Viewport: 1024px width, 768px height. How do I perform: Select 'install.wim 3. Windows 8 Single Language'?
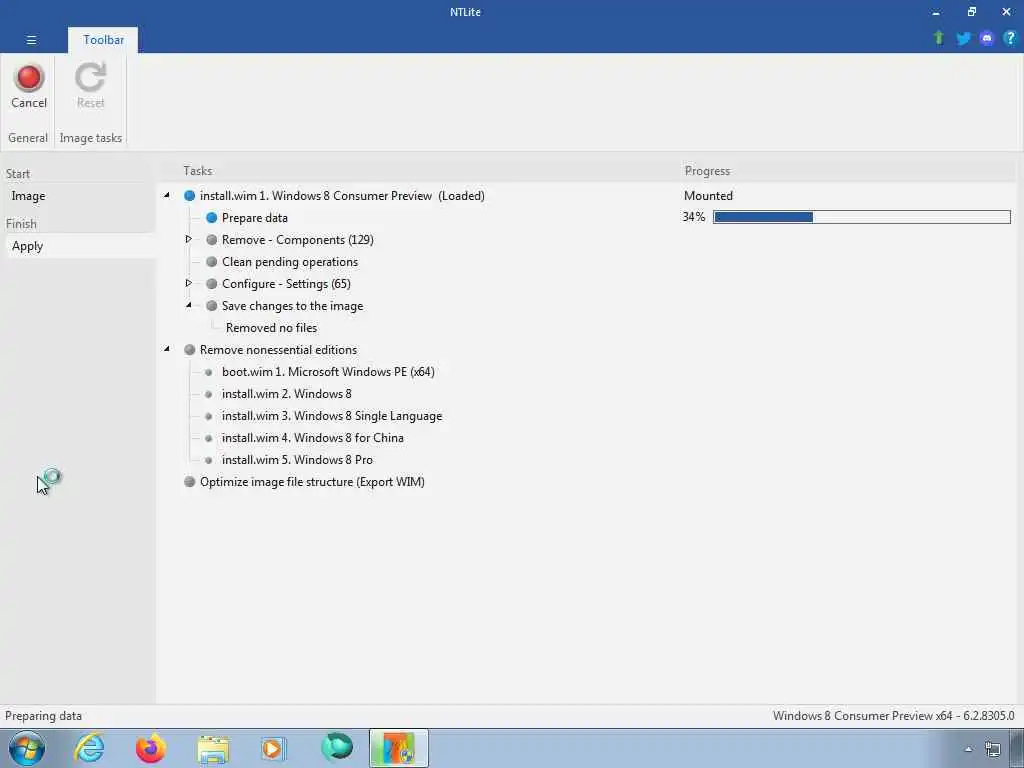pyautogui.click(x=332, y=416)
